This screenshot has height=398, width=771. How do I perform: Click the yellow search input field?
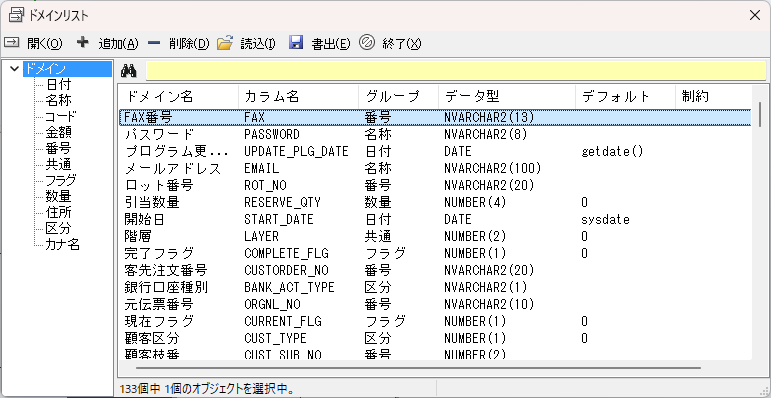pyautogui.click(x=456, y=71)
